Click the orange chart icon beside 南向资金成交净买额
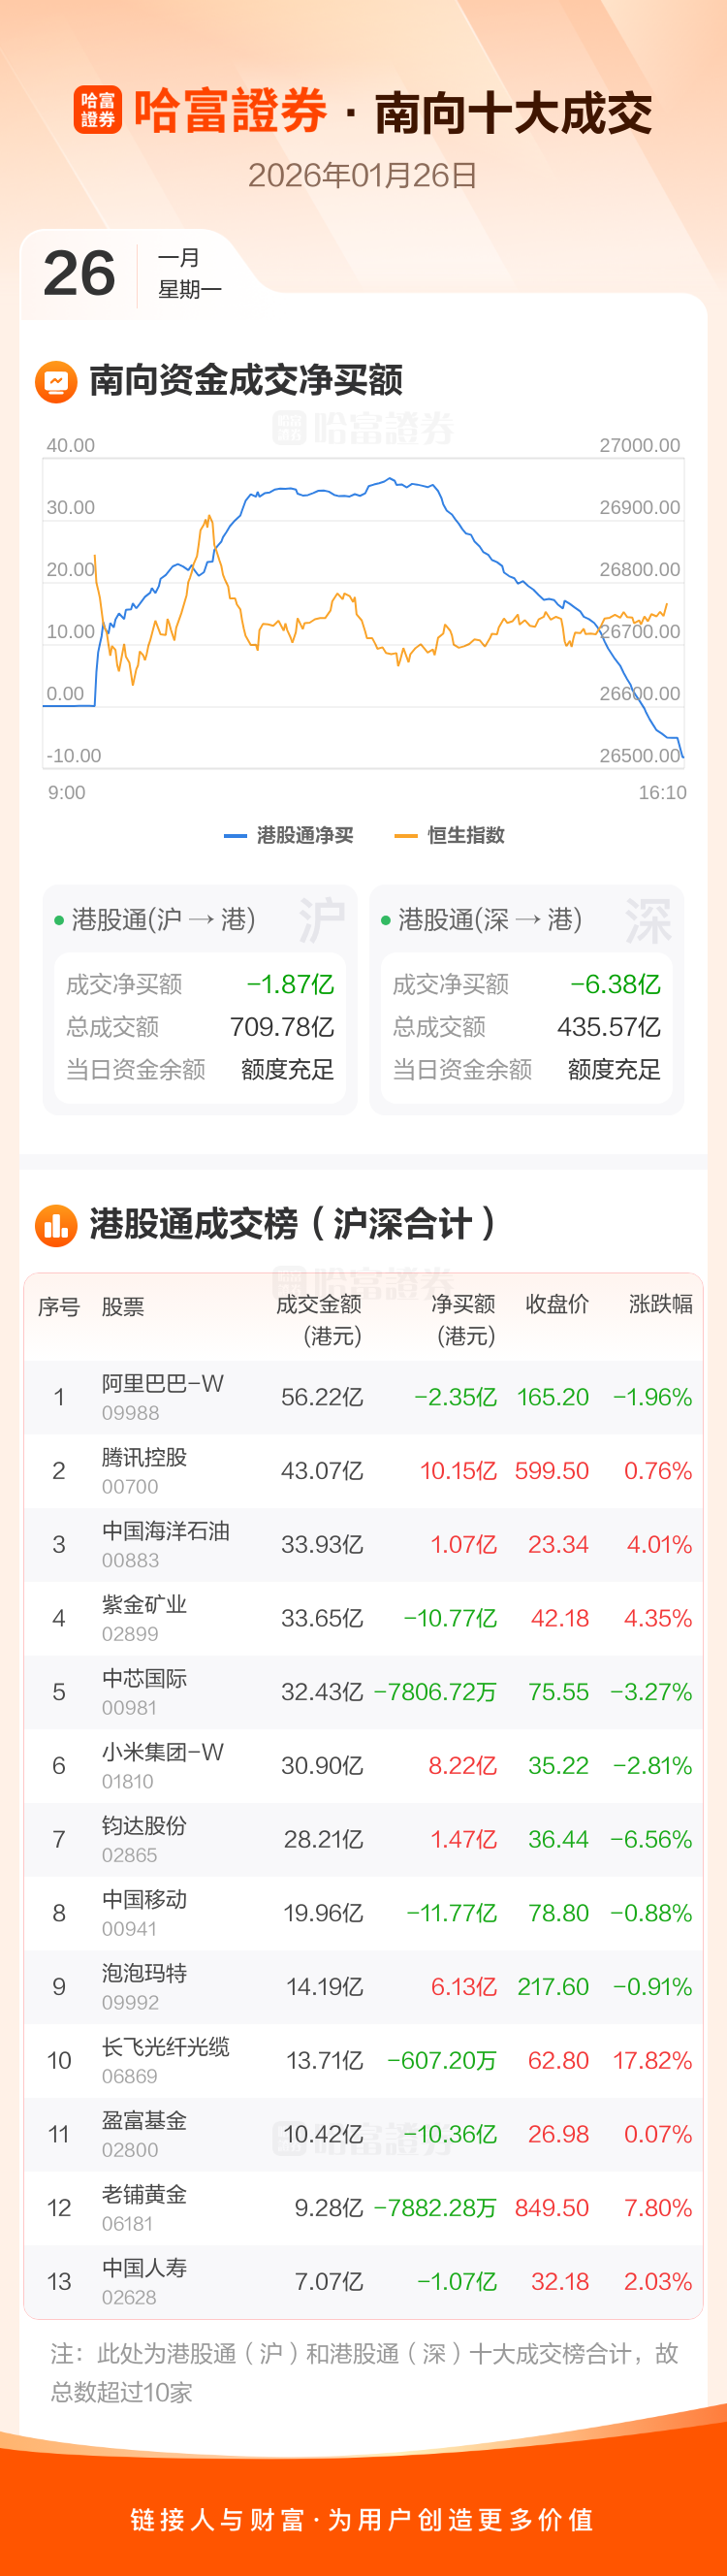Viewport: 727px width, 2576px height. pos(56,381)
